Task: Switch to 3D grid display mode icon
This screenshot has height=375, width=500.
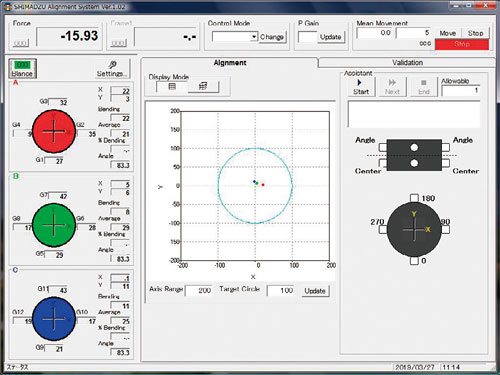Action: pos(203,87)
